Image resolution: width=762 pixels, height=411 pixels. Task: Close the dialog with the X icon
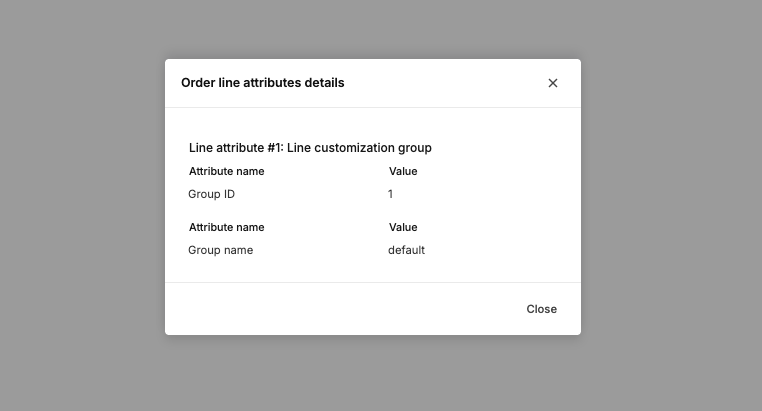coord(553,83)
